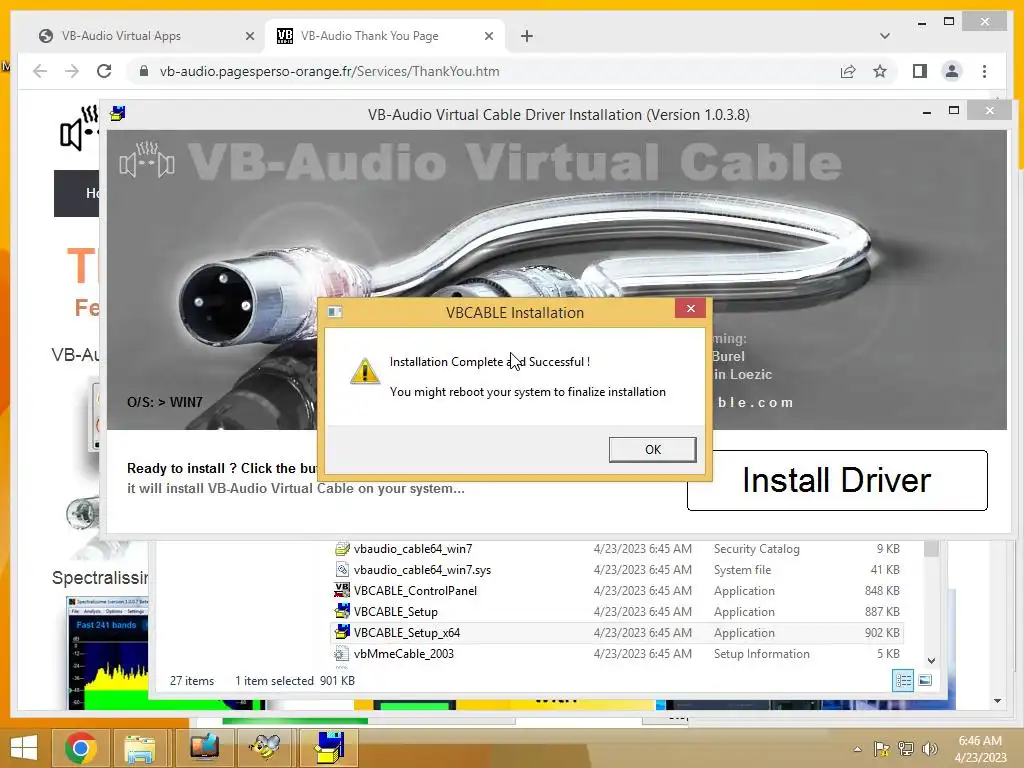Open Chrome from the taskbar

[x=81, y=748]
